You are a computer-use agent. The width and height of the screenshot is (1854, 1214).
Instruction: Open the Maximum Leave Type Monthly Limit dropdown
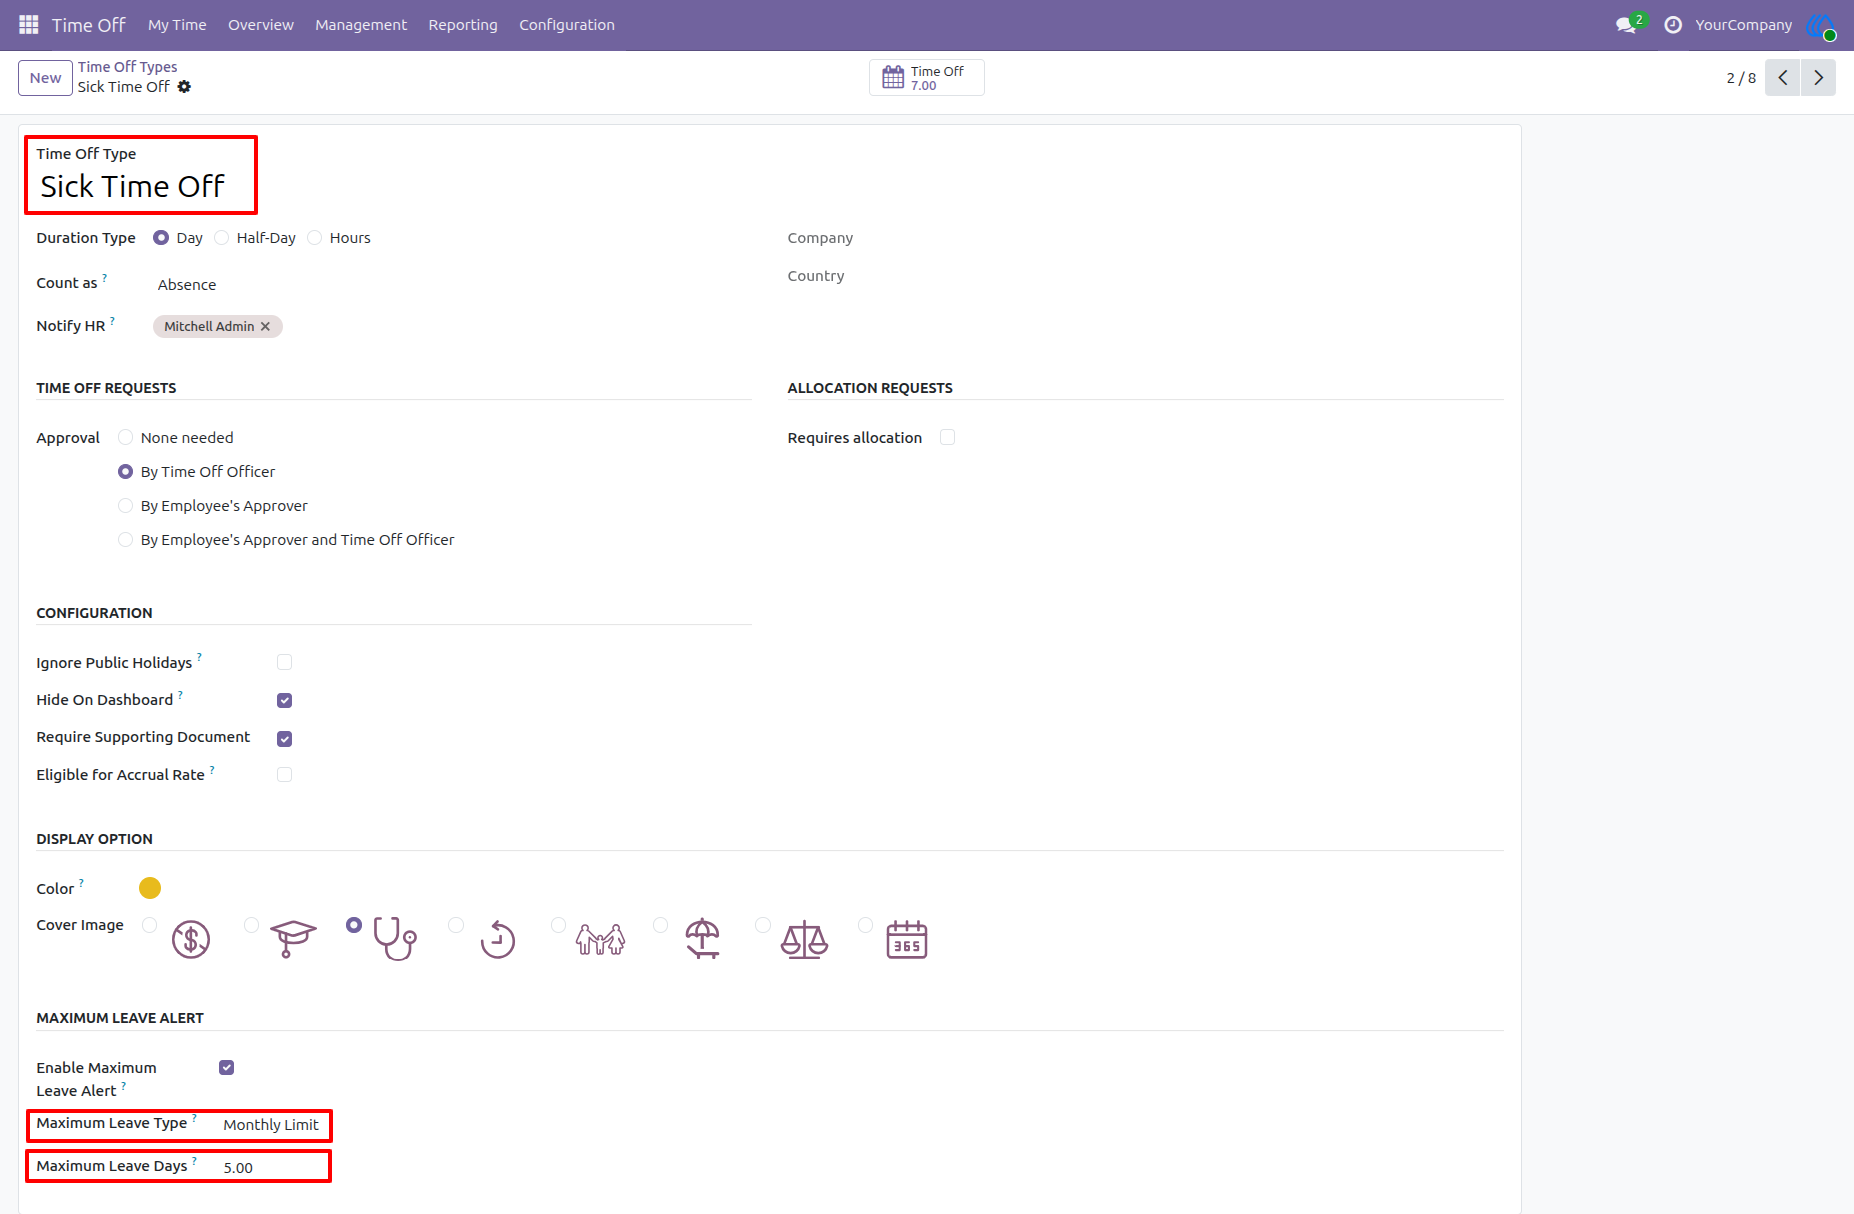[271, 1125]
